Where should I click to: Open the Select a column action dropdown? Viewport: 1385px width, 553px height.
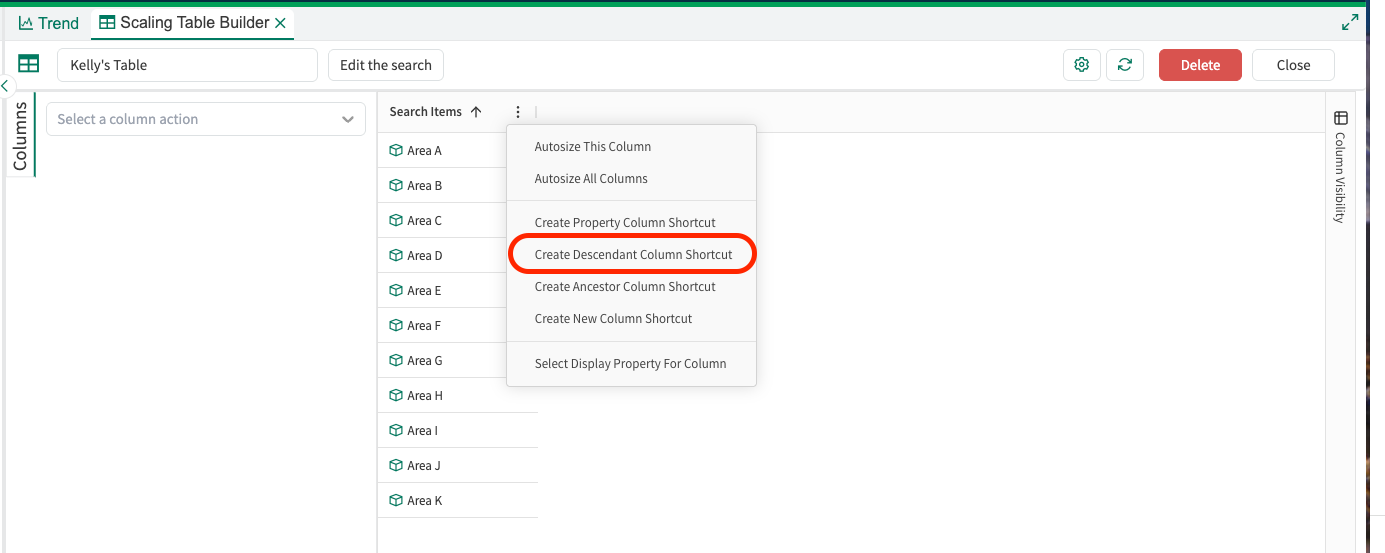pyautogui.click(x=205, y=119)
